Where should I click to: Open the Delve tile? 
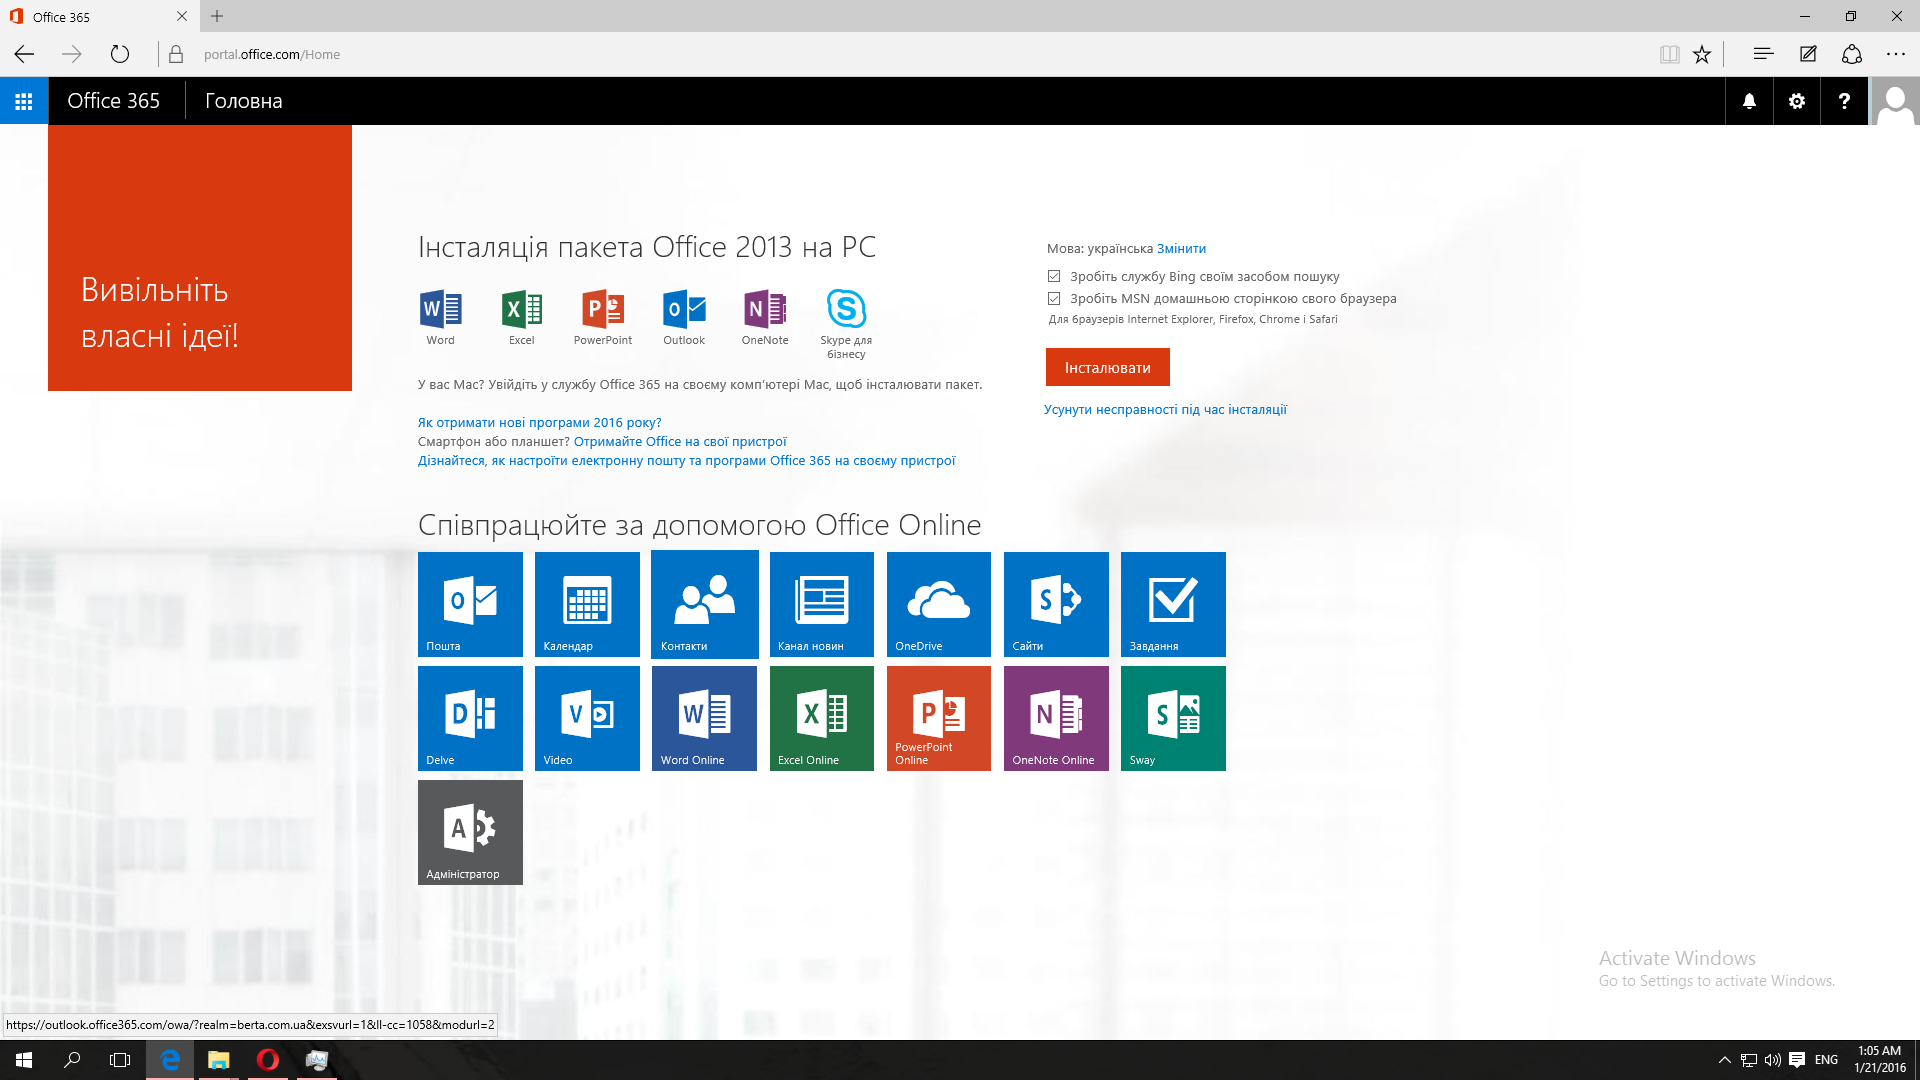coord(470,718)
